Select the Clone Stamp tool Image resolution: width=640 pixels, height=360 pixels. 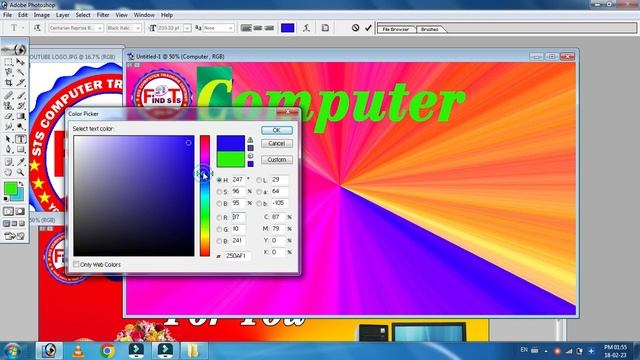(9, 106)
